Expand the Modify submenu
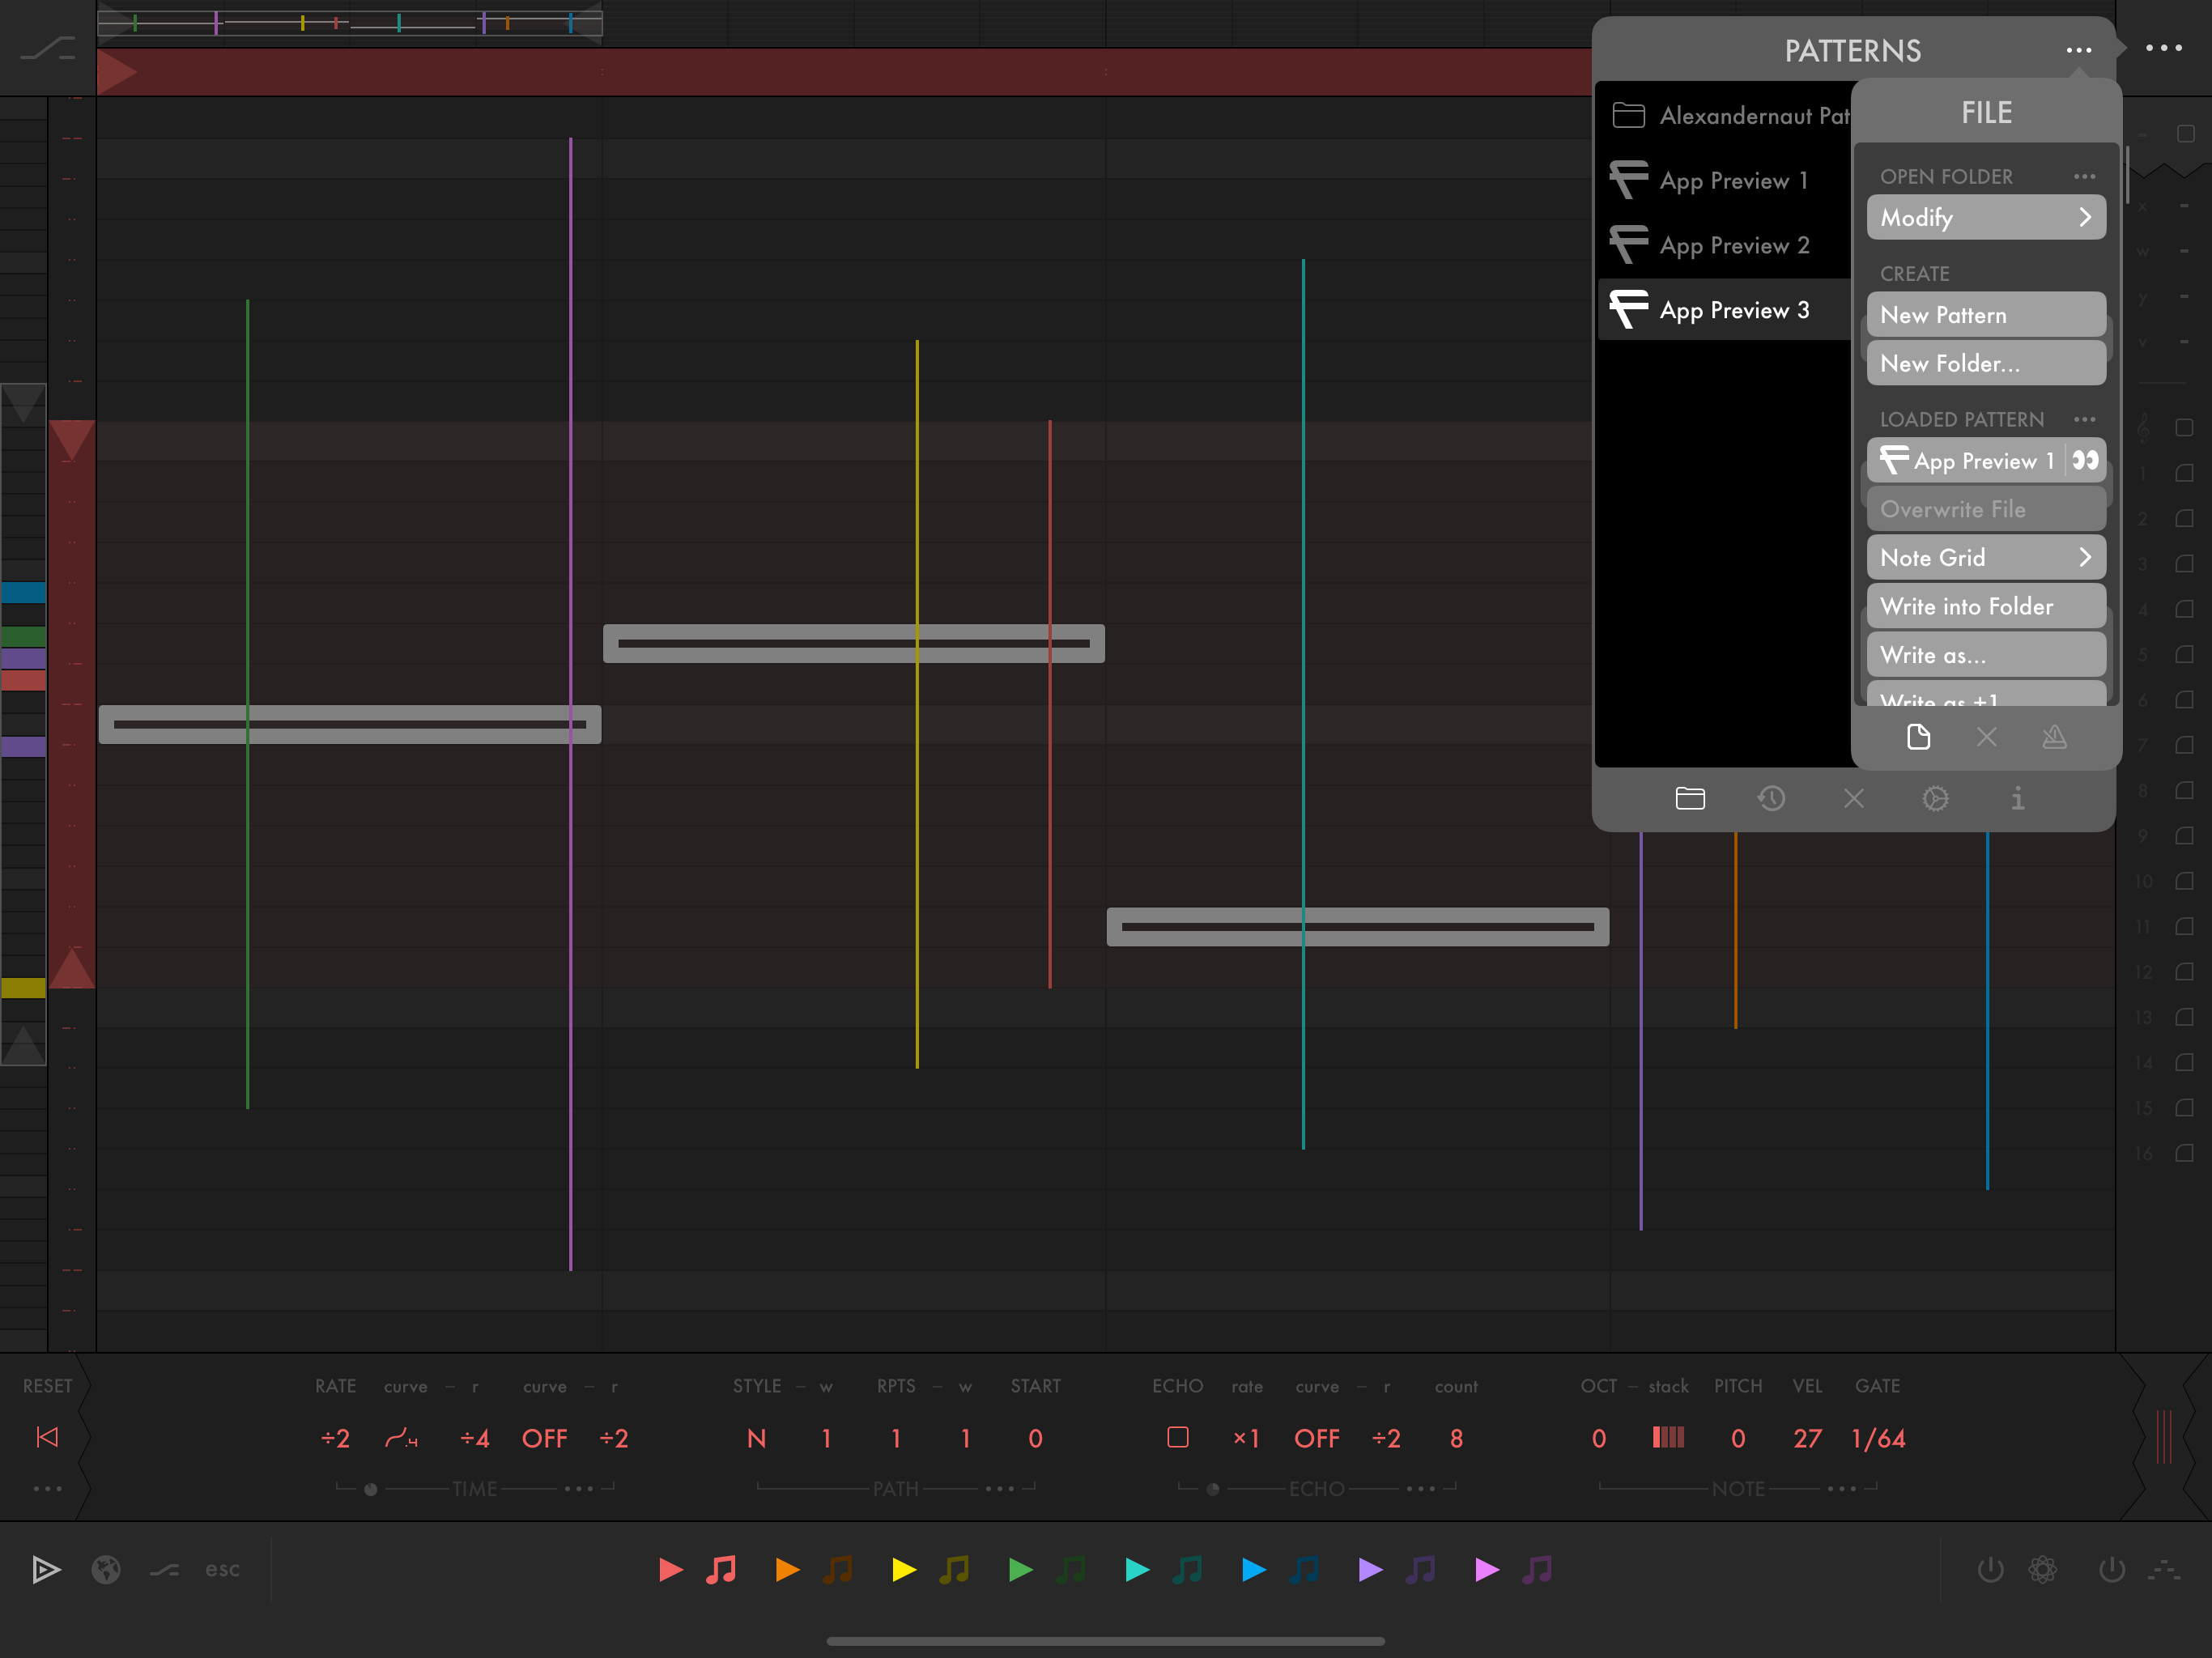The height and width of the screenshot is (1658, 2212). click(1985, 217)
